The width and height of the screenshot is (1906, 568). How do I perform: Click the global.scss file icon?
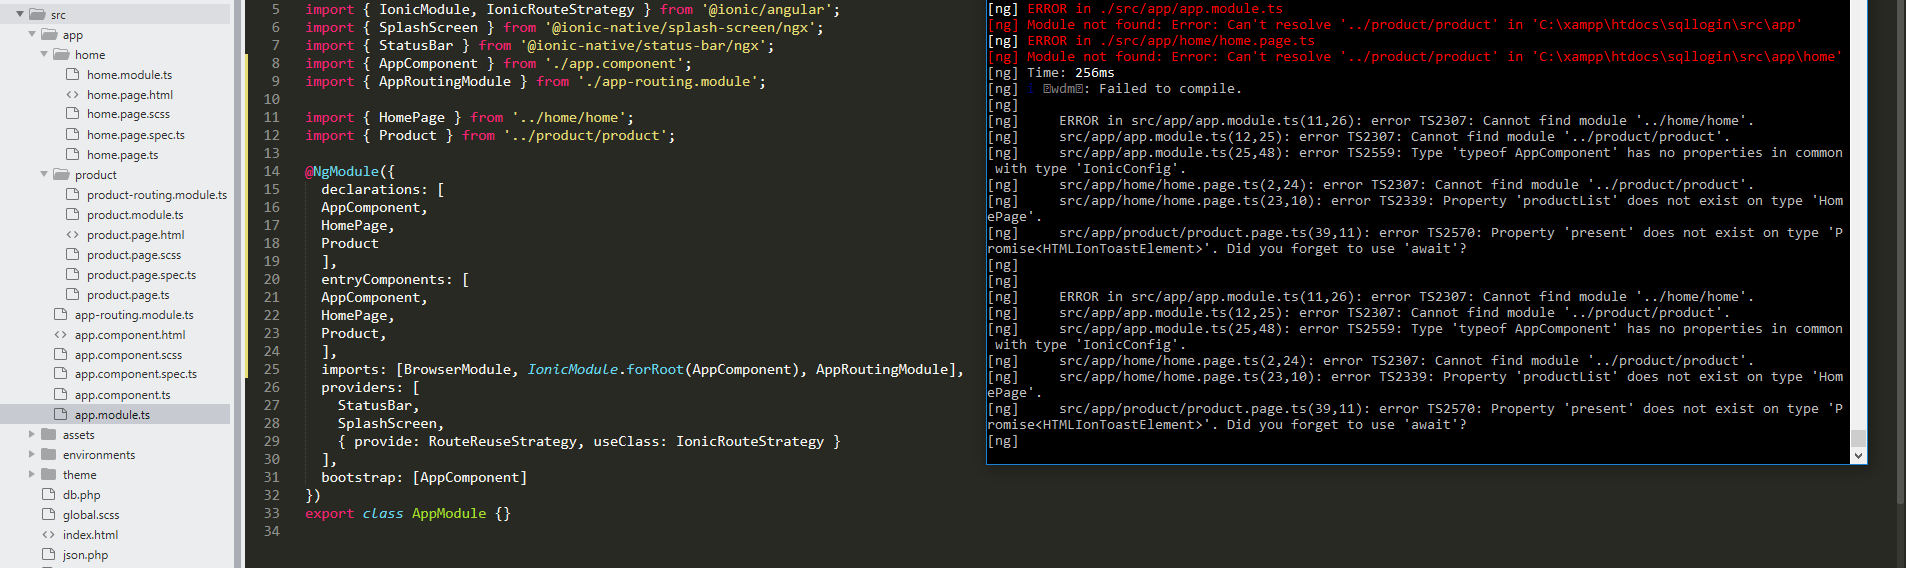tap(49, 514)
